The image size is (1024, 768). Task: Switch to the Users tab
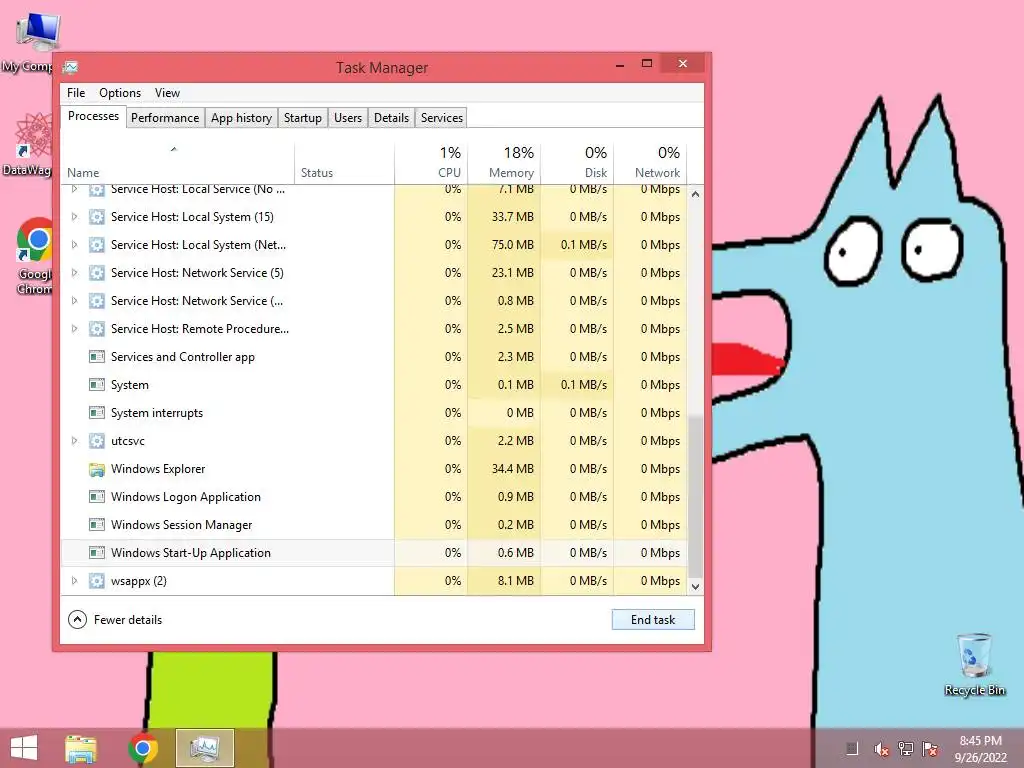(x=347, y=118)
